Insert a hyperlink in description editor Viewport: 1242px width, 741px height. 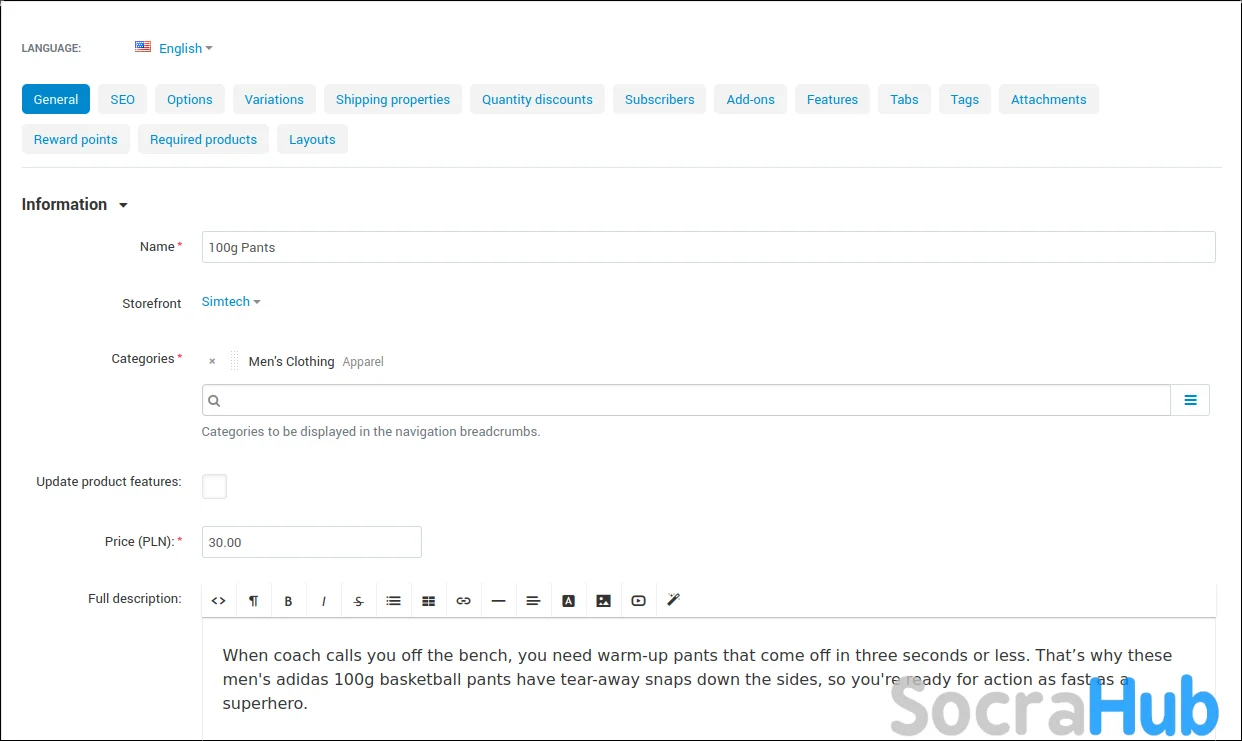tap(463, 601)
